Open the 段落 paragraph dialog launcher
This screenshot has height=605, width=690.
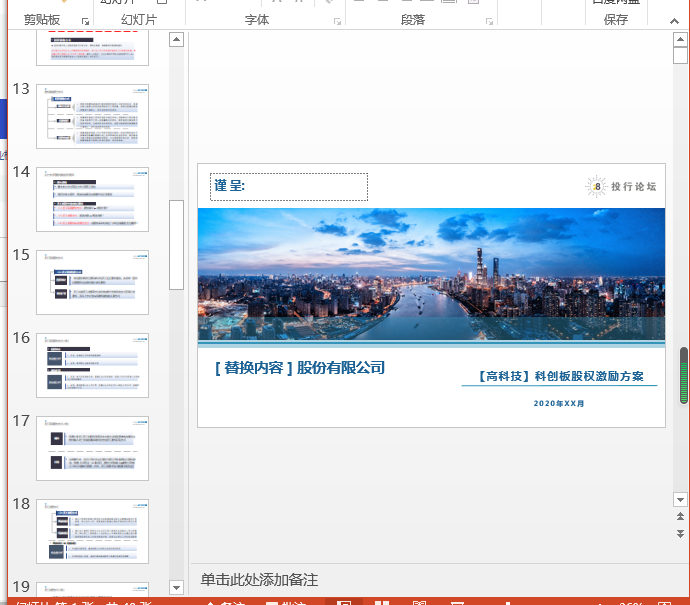[489, 22]
